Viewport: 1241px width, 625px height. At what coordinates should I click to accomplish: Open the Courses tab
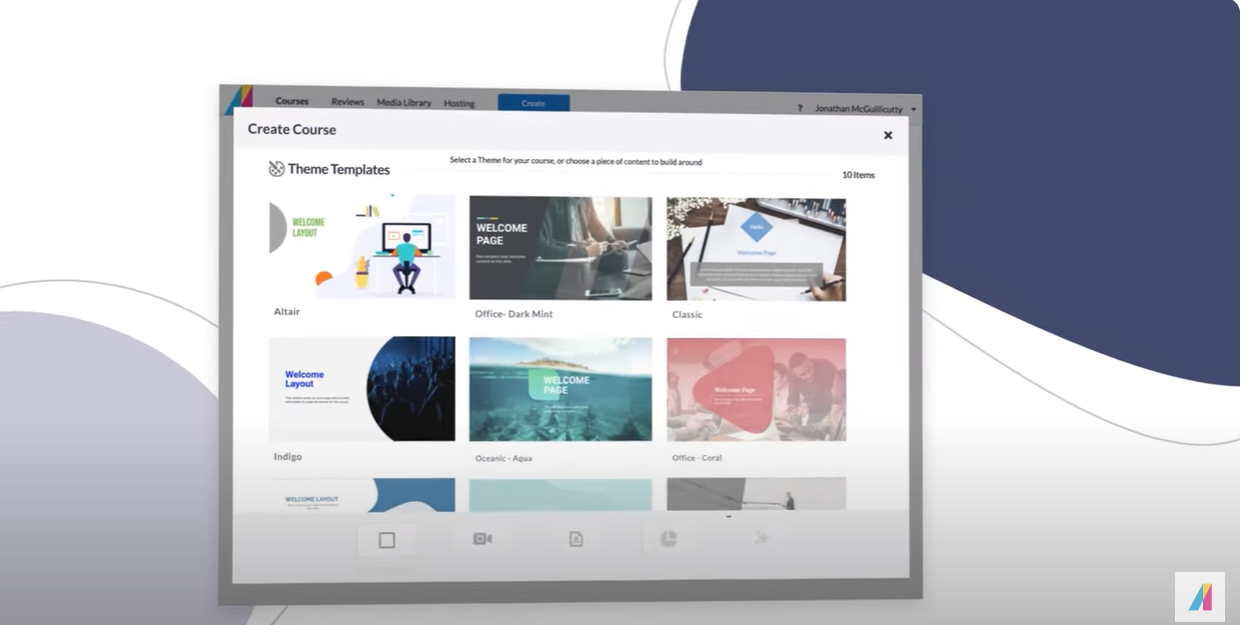click(292, 101)
